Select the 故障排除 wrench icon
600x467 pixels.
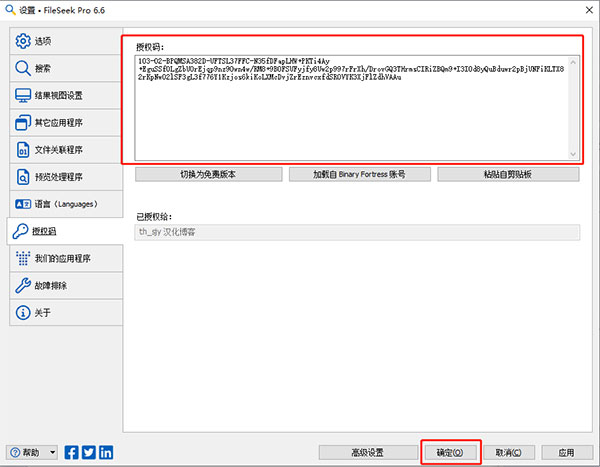click(x=23, y=286)
